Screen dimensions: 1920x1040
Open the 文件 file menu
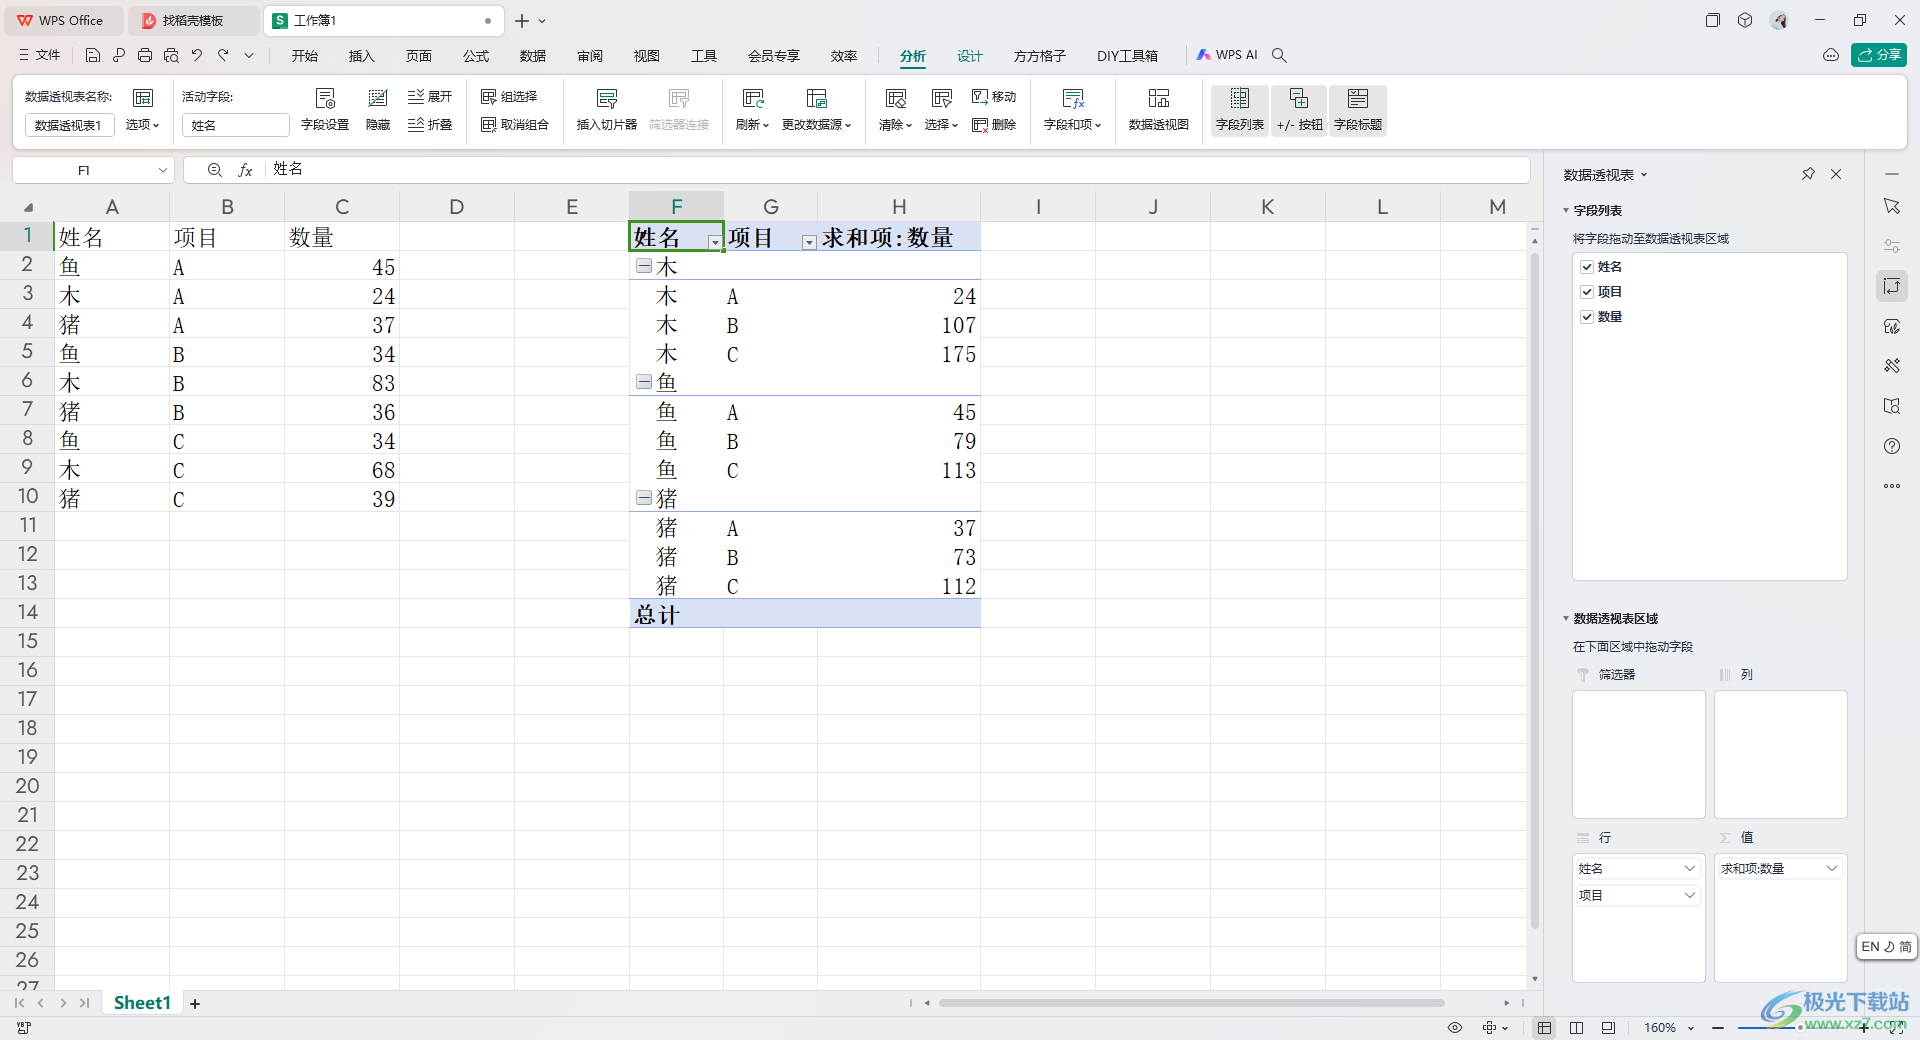(40, 56)
